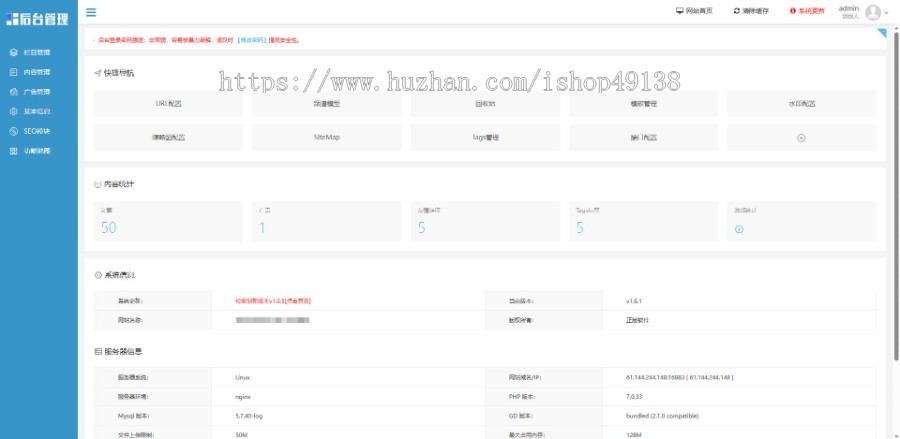The image size is (900, 439).
Task: Click the site domain/IP 61.144.244.148 value
Action: click(x=680, y=378)
